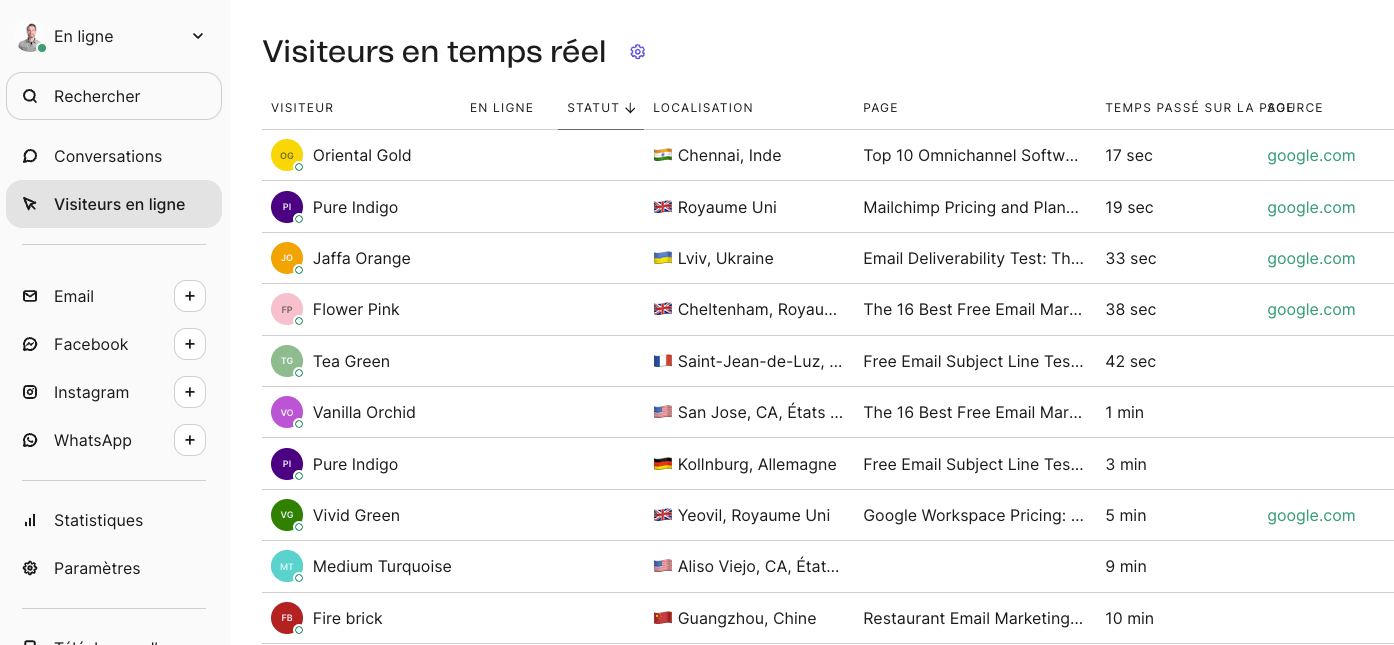Click the Rechercher search field

pyautogui.click(x=114, y=96)
